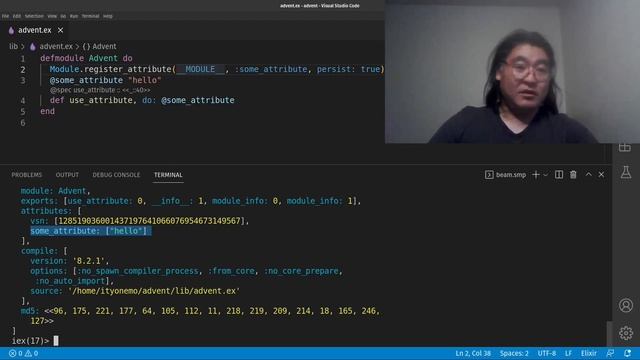Image resolution: width=640 pixels, height=360 pixels.
Task: Change indentation via Spaces: 2
Action: [514, 353]
